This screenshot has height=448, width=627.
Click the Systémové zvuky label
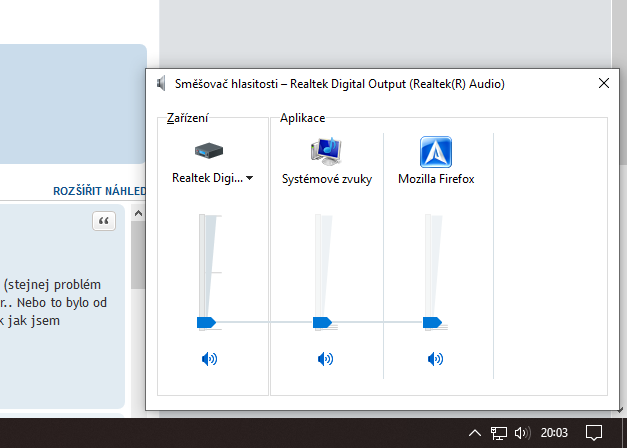(x=327, y=179)
